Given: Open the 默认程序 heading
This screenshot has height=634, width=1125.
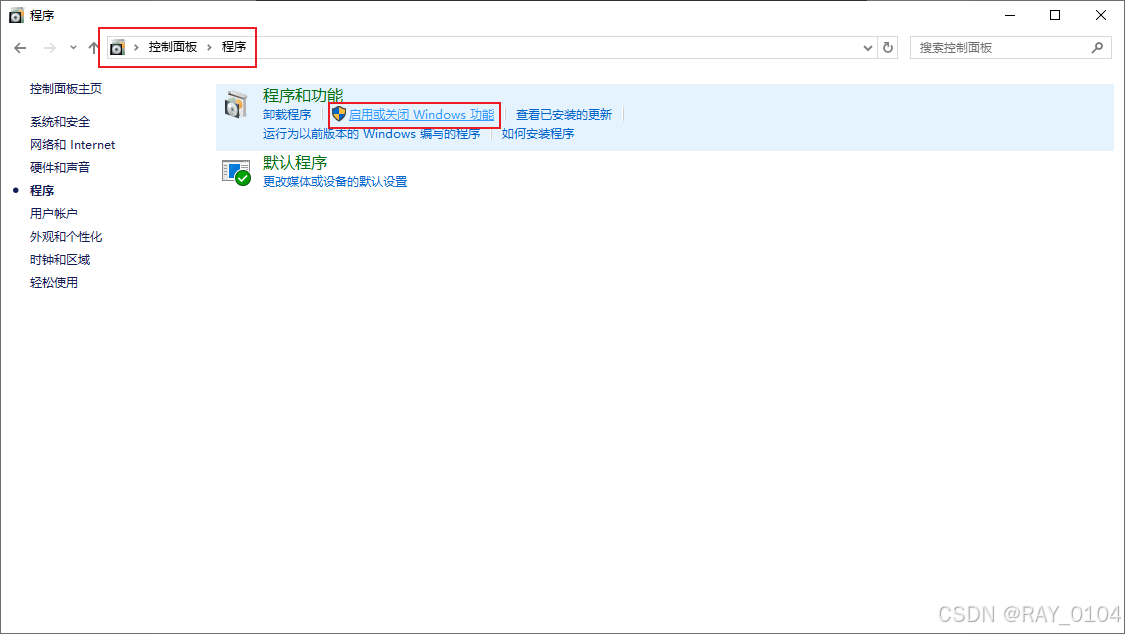Looking at the screenshot, I should [x=295, y=163].
